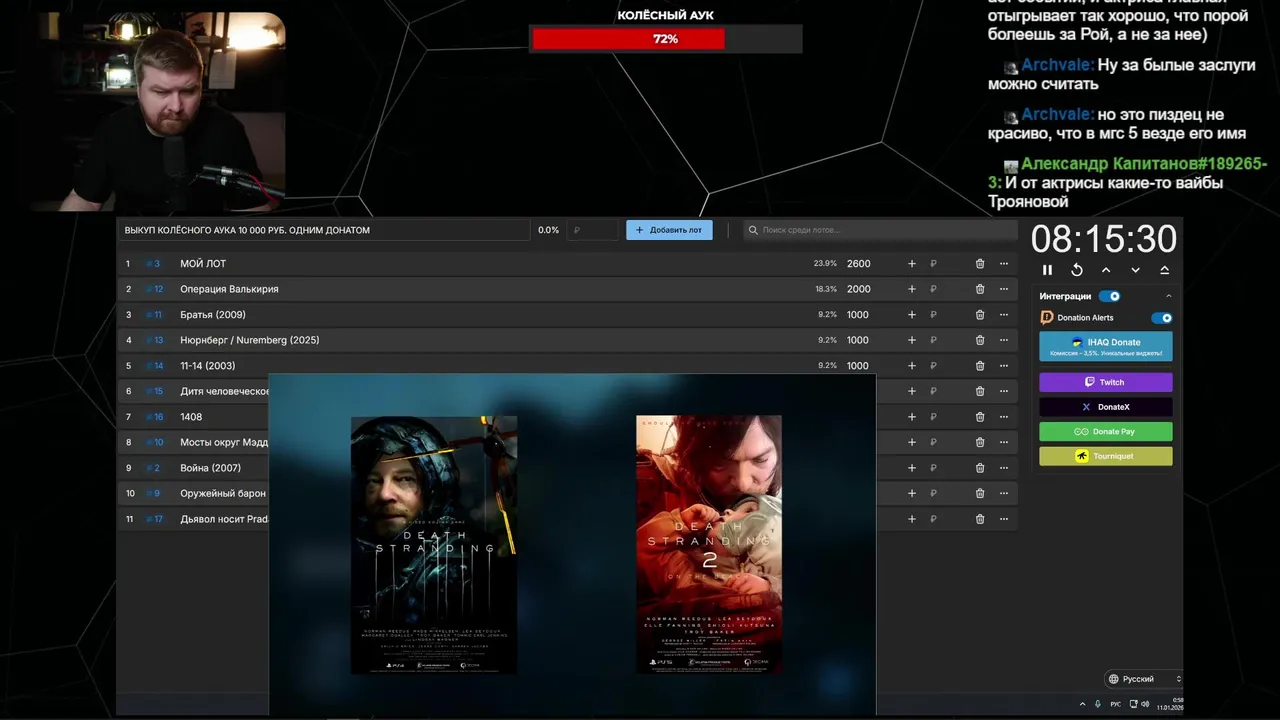Delete the Братья (2009) lot

pyautogui.click(x=980, y=315)
